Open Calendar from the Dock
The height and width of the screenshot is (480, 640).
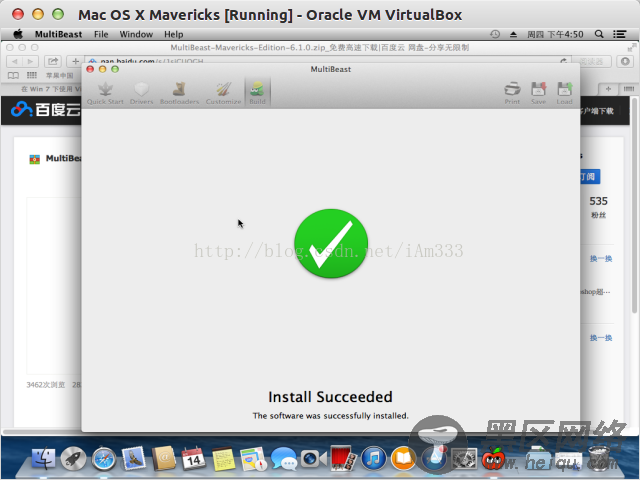click(x=193, y=458)
